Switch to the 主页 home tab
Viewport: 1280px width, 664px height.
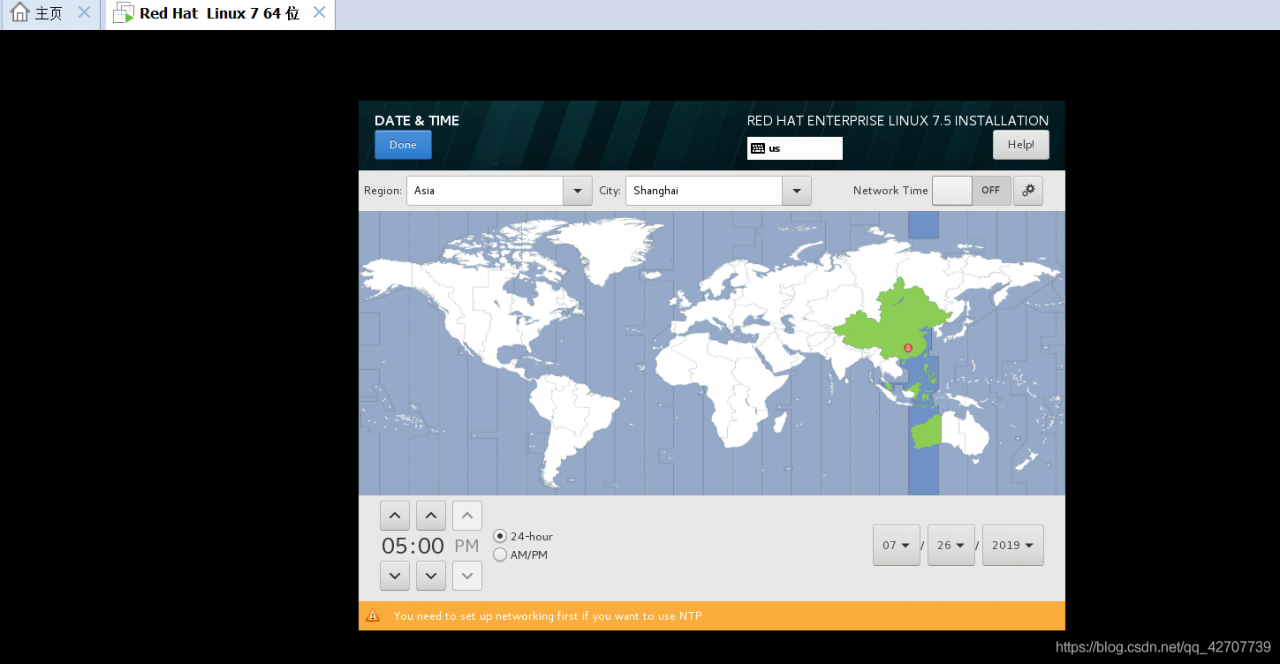tap(51, 14)
